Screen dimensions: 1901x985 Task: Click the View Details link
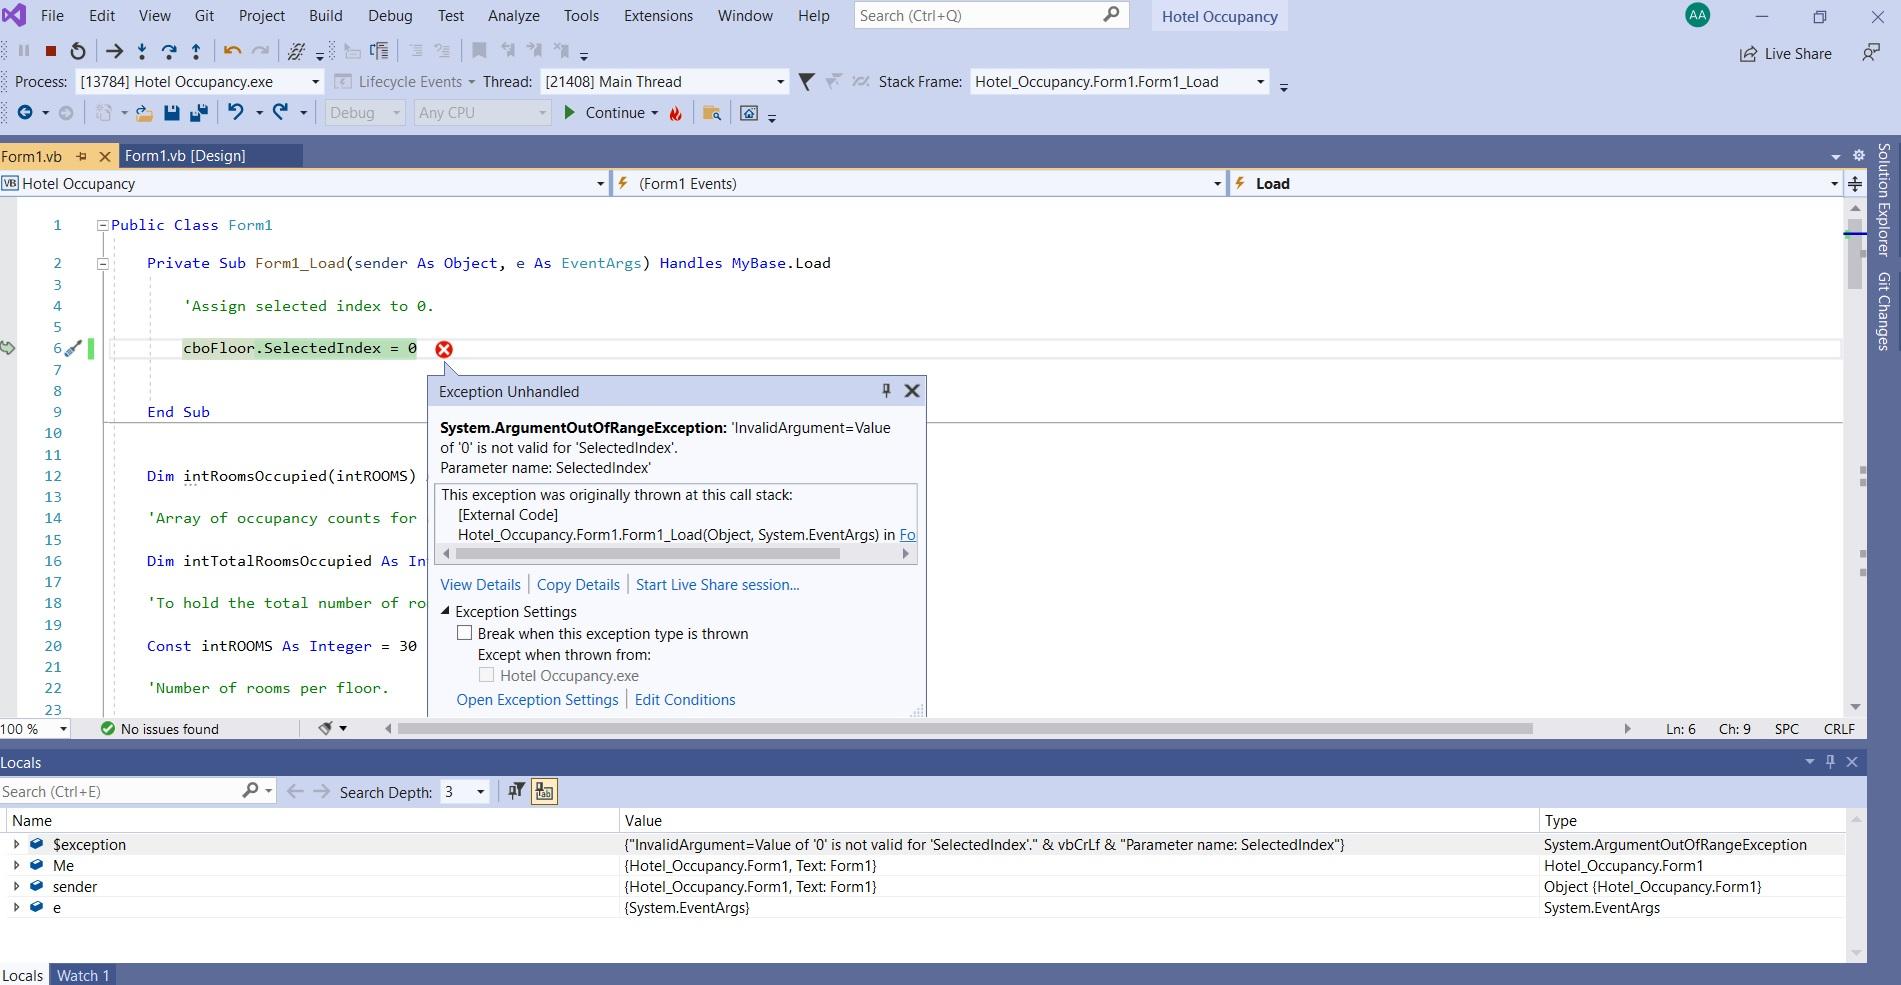[480, 584]
